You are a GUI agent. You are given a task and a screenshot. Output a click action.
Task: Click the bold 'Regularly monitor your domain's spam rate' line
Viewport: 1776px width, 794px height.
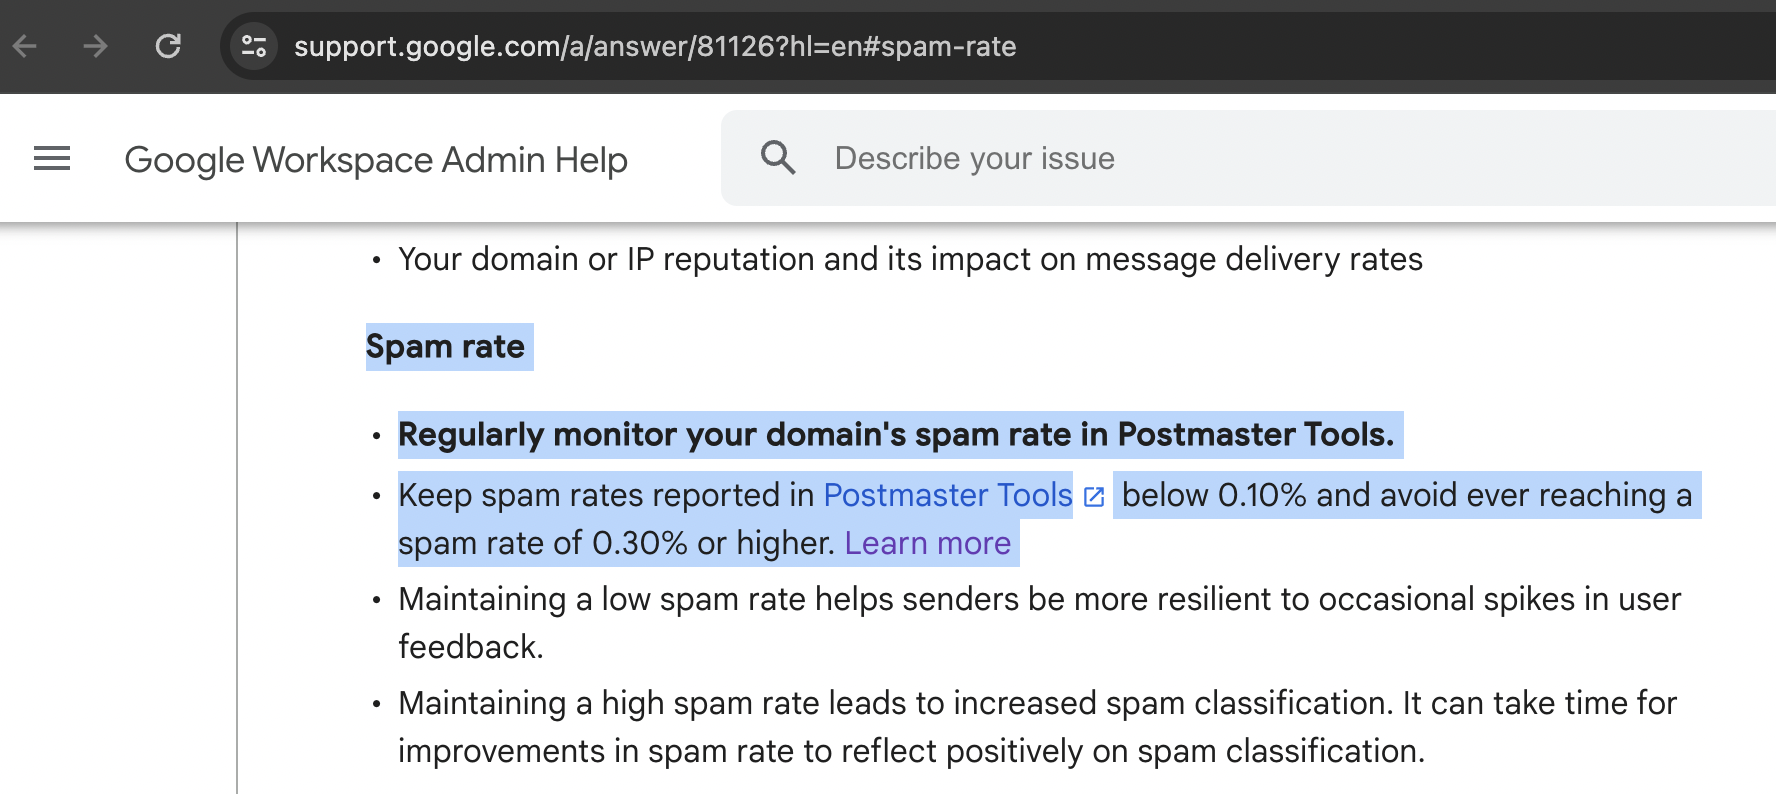pyautogui.click(x=896, y=435)
